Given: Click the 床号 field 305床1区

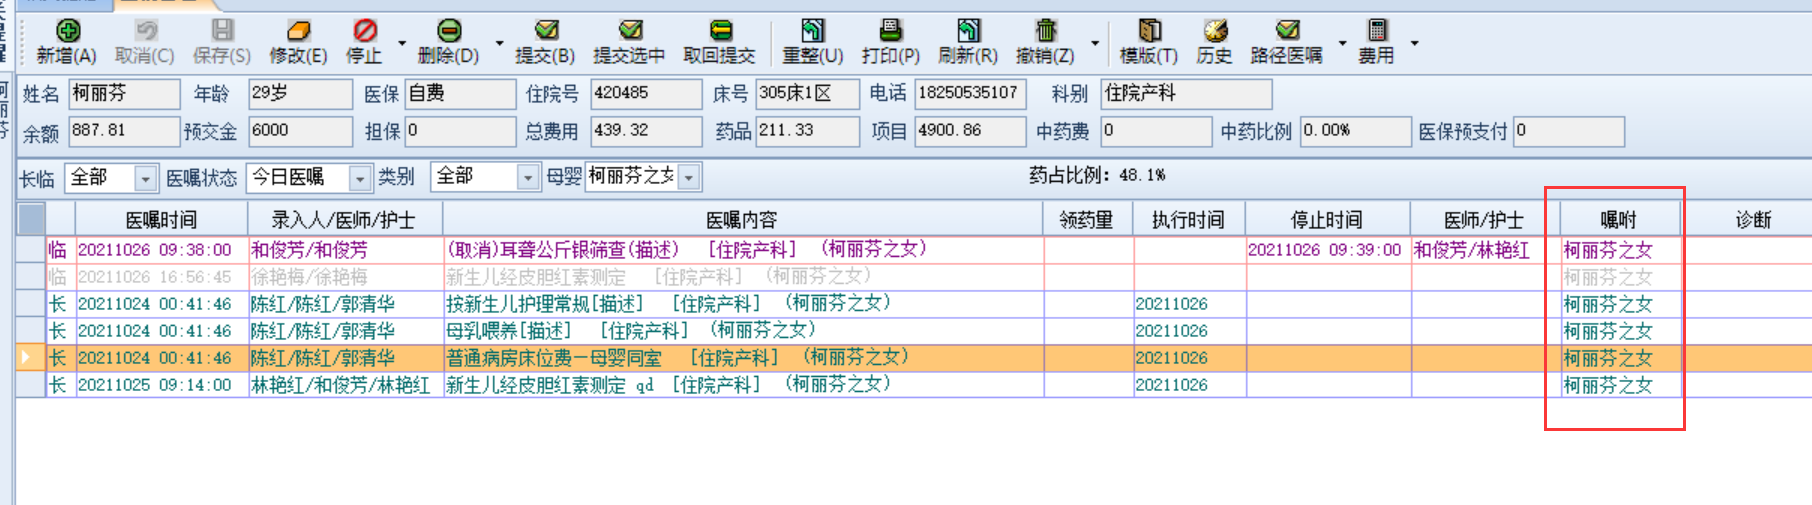Looking at the screenshot, I should [x=807, y=94].
